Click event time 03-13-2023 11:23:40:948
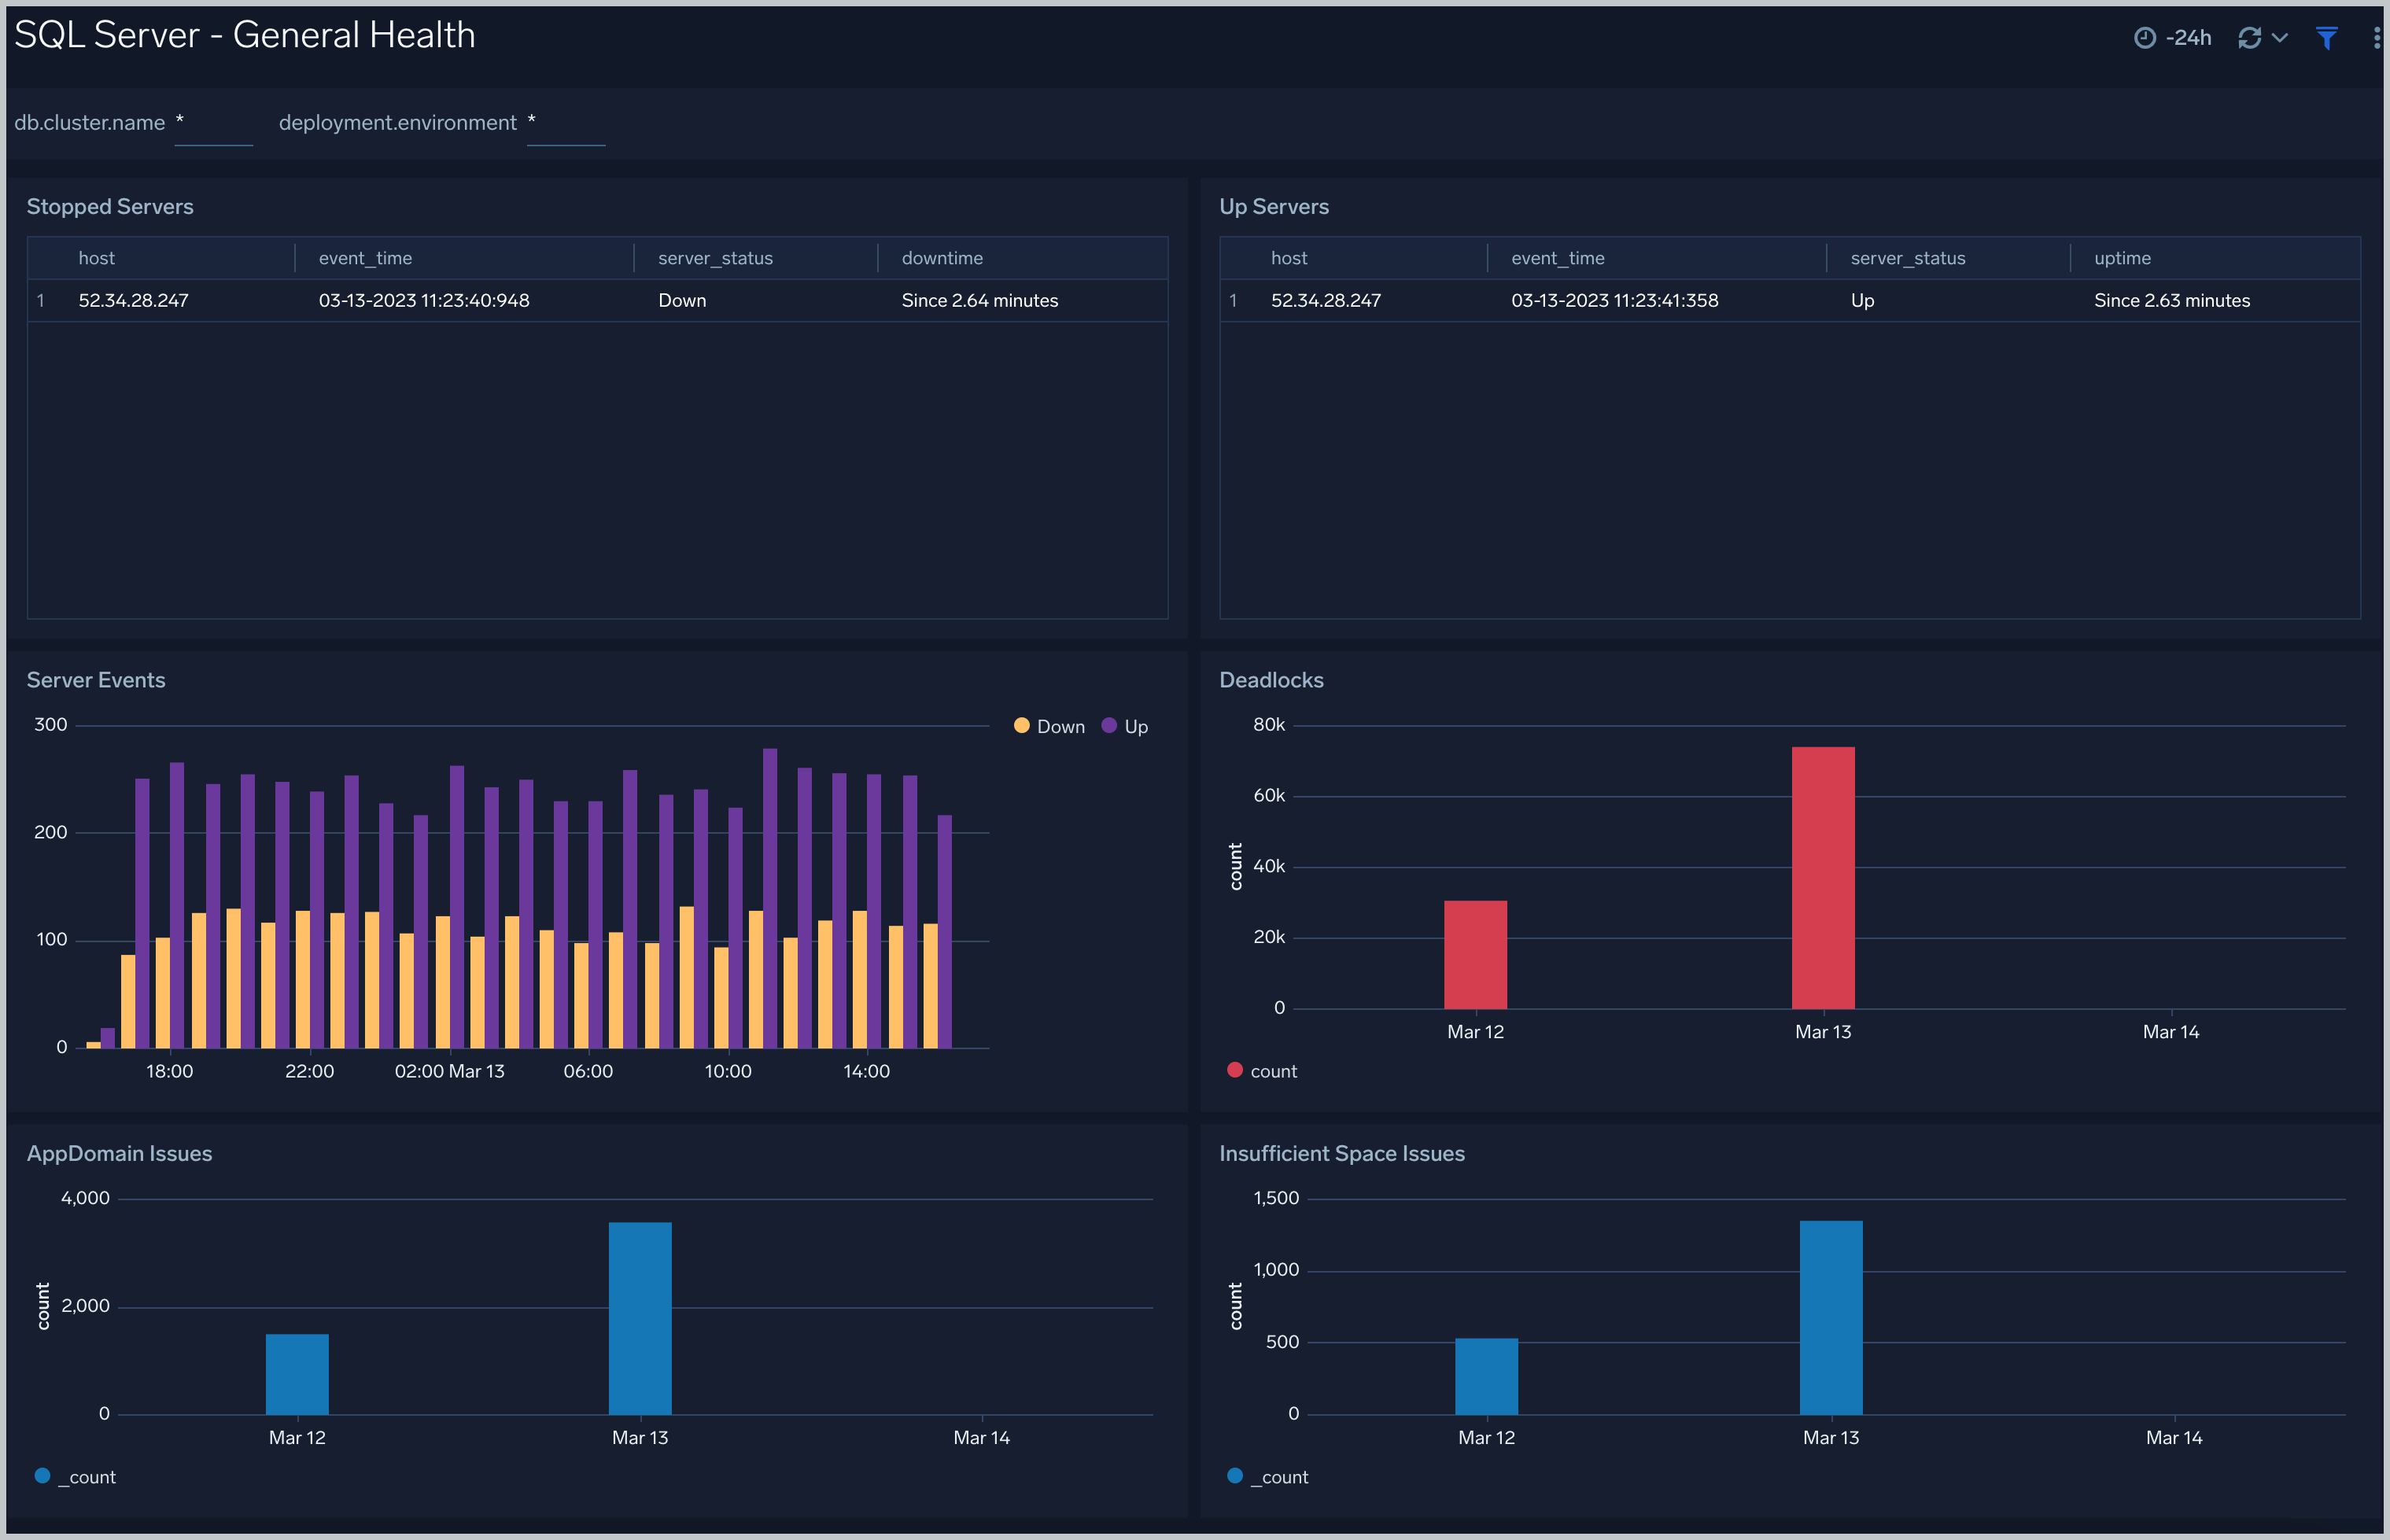The width and height of the screenshot is (2390, 1540). [423, 300]
